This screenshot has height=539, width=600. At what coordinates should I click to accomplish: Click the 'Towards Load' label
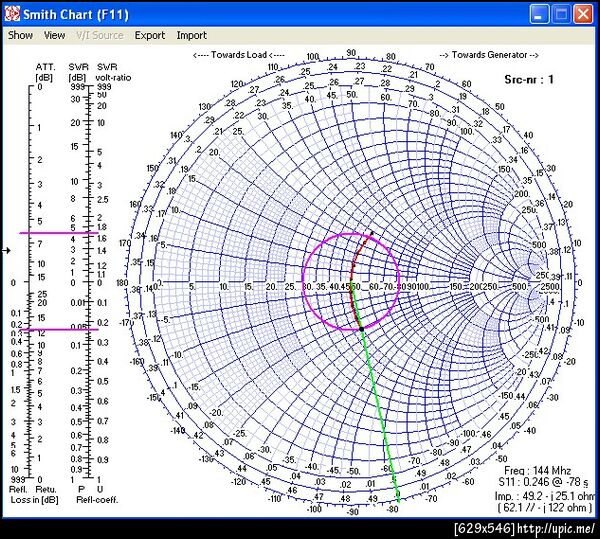point(239,55)
